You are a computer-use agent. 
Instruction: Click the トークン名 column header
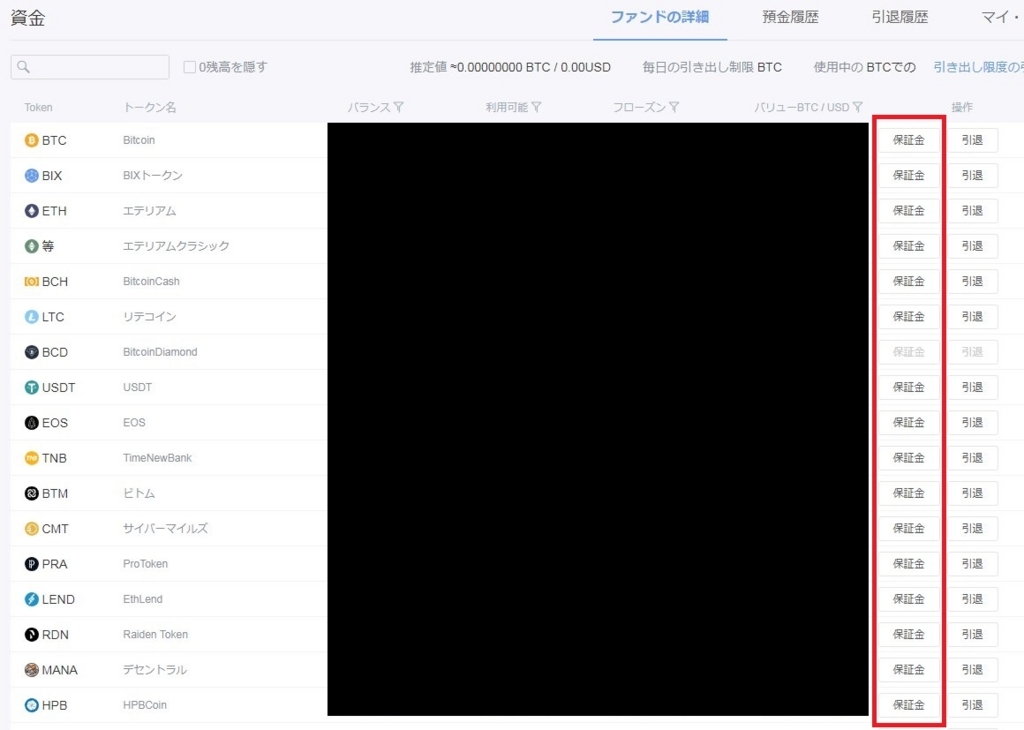150,107
